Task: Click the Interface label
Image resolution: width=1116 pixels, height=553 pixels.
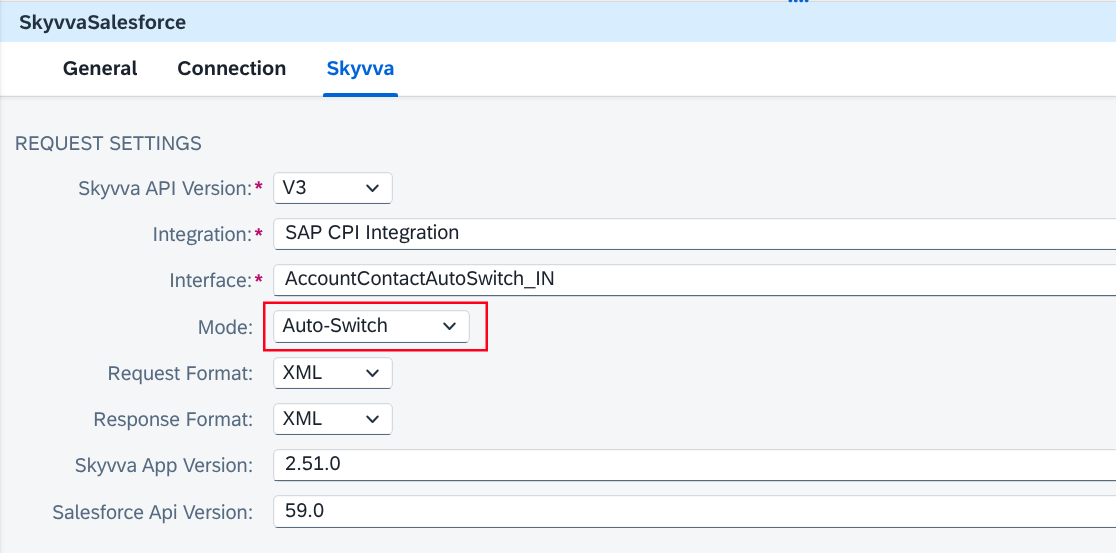Action: (x=210, y=280)
